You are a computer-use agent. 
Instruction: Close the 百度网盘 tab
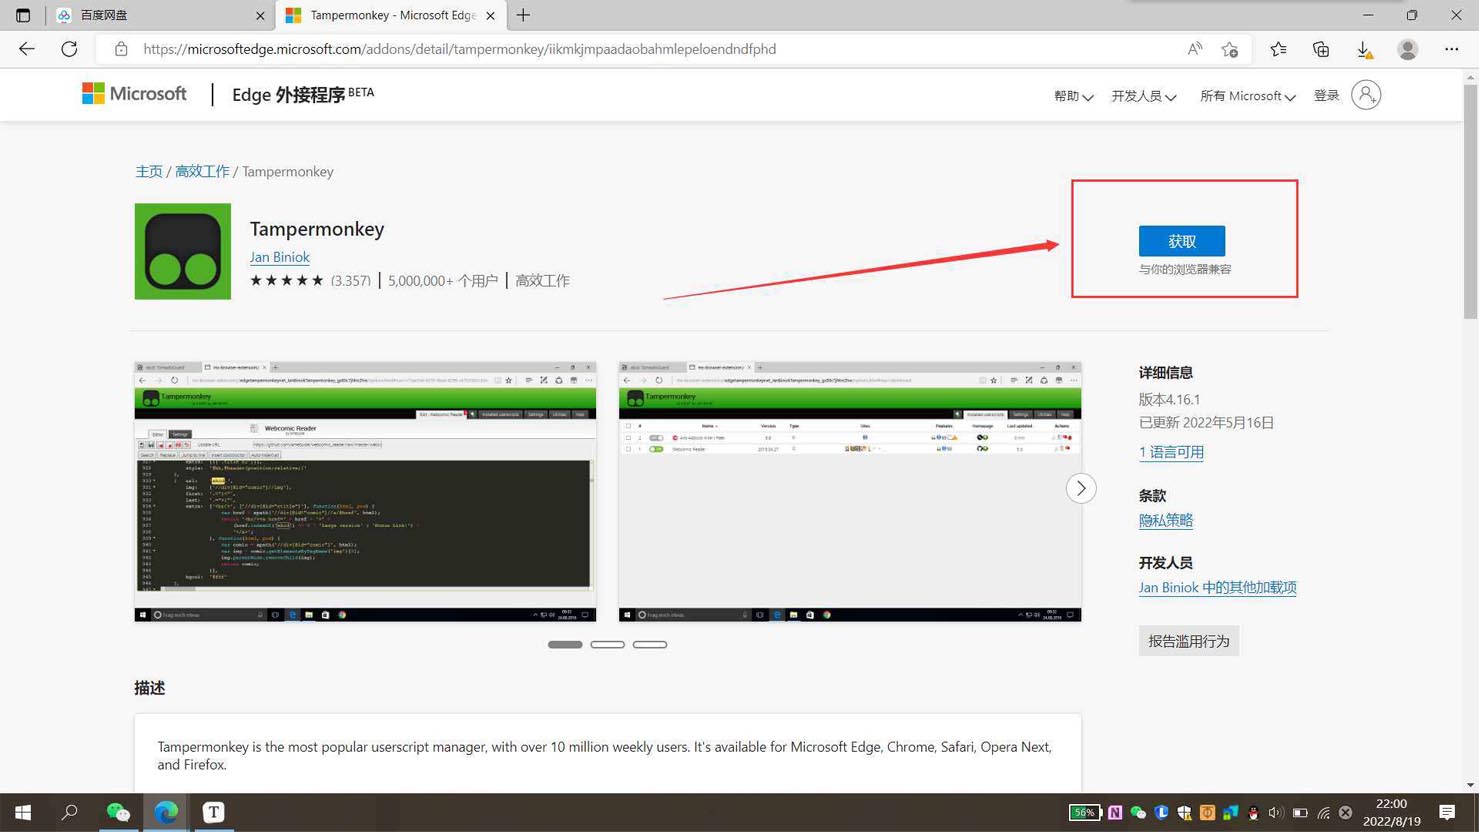[260, 15]
